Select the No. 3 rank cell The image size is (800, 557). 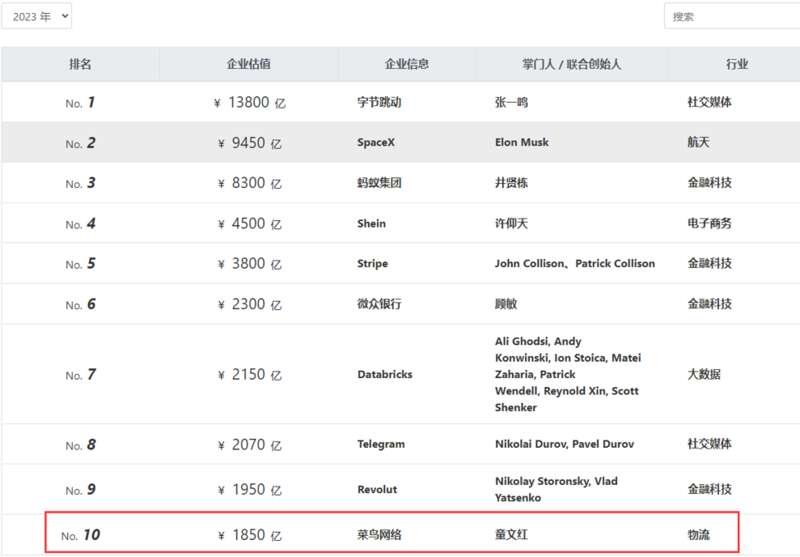click(80, 183)
